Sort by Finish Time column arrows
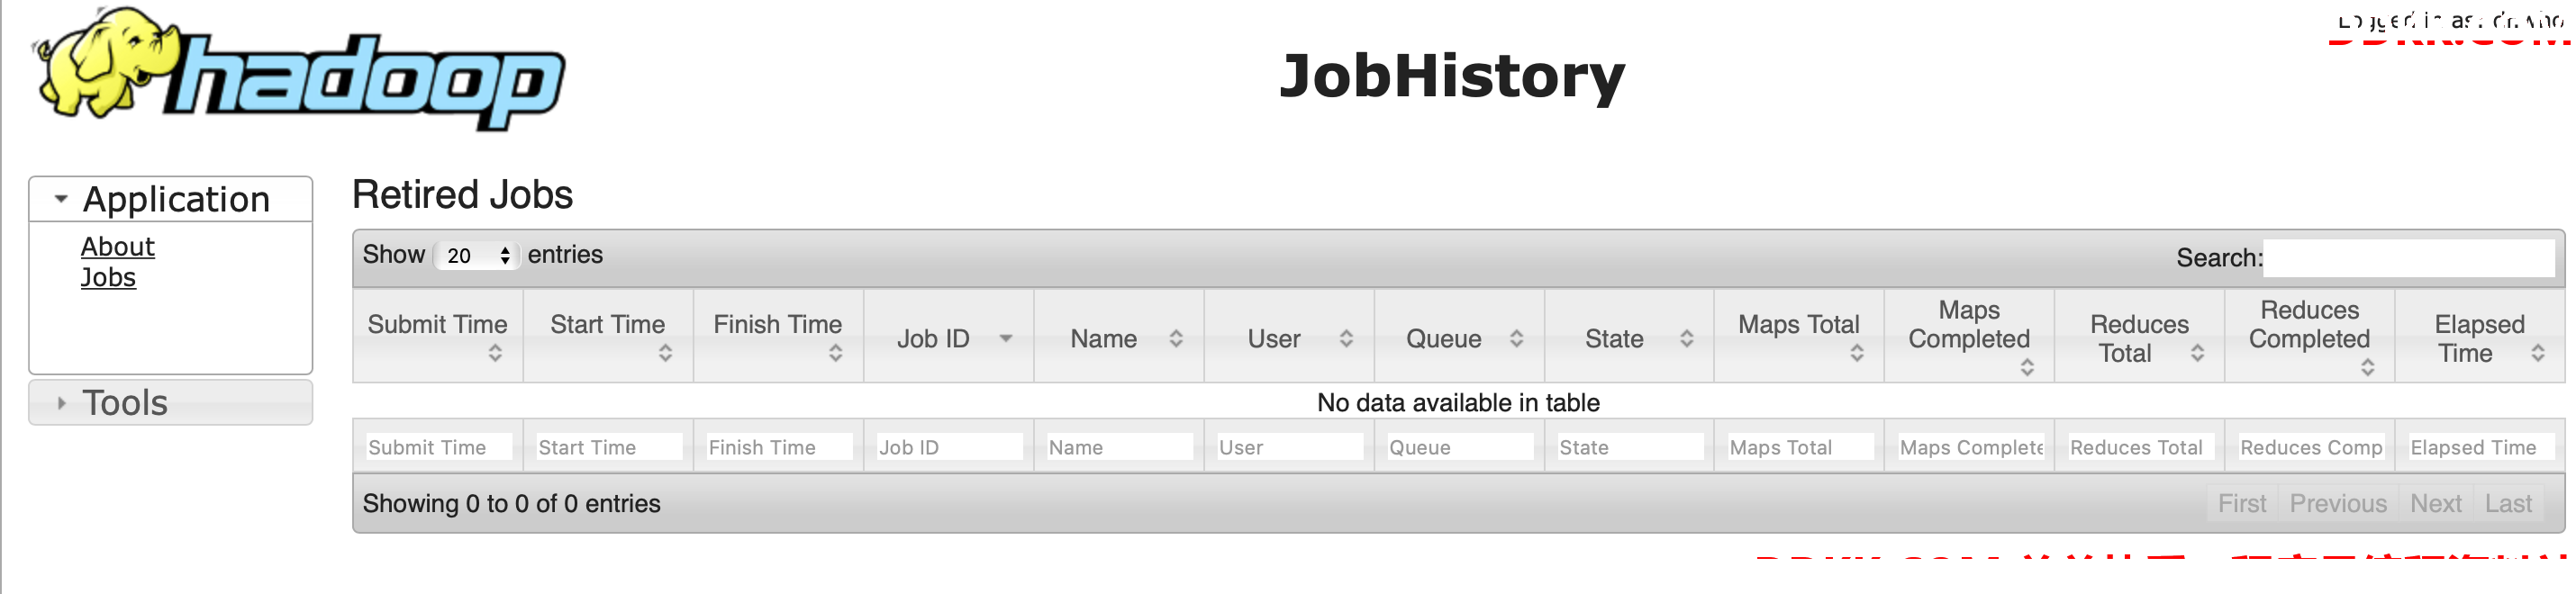 835,353
